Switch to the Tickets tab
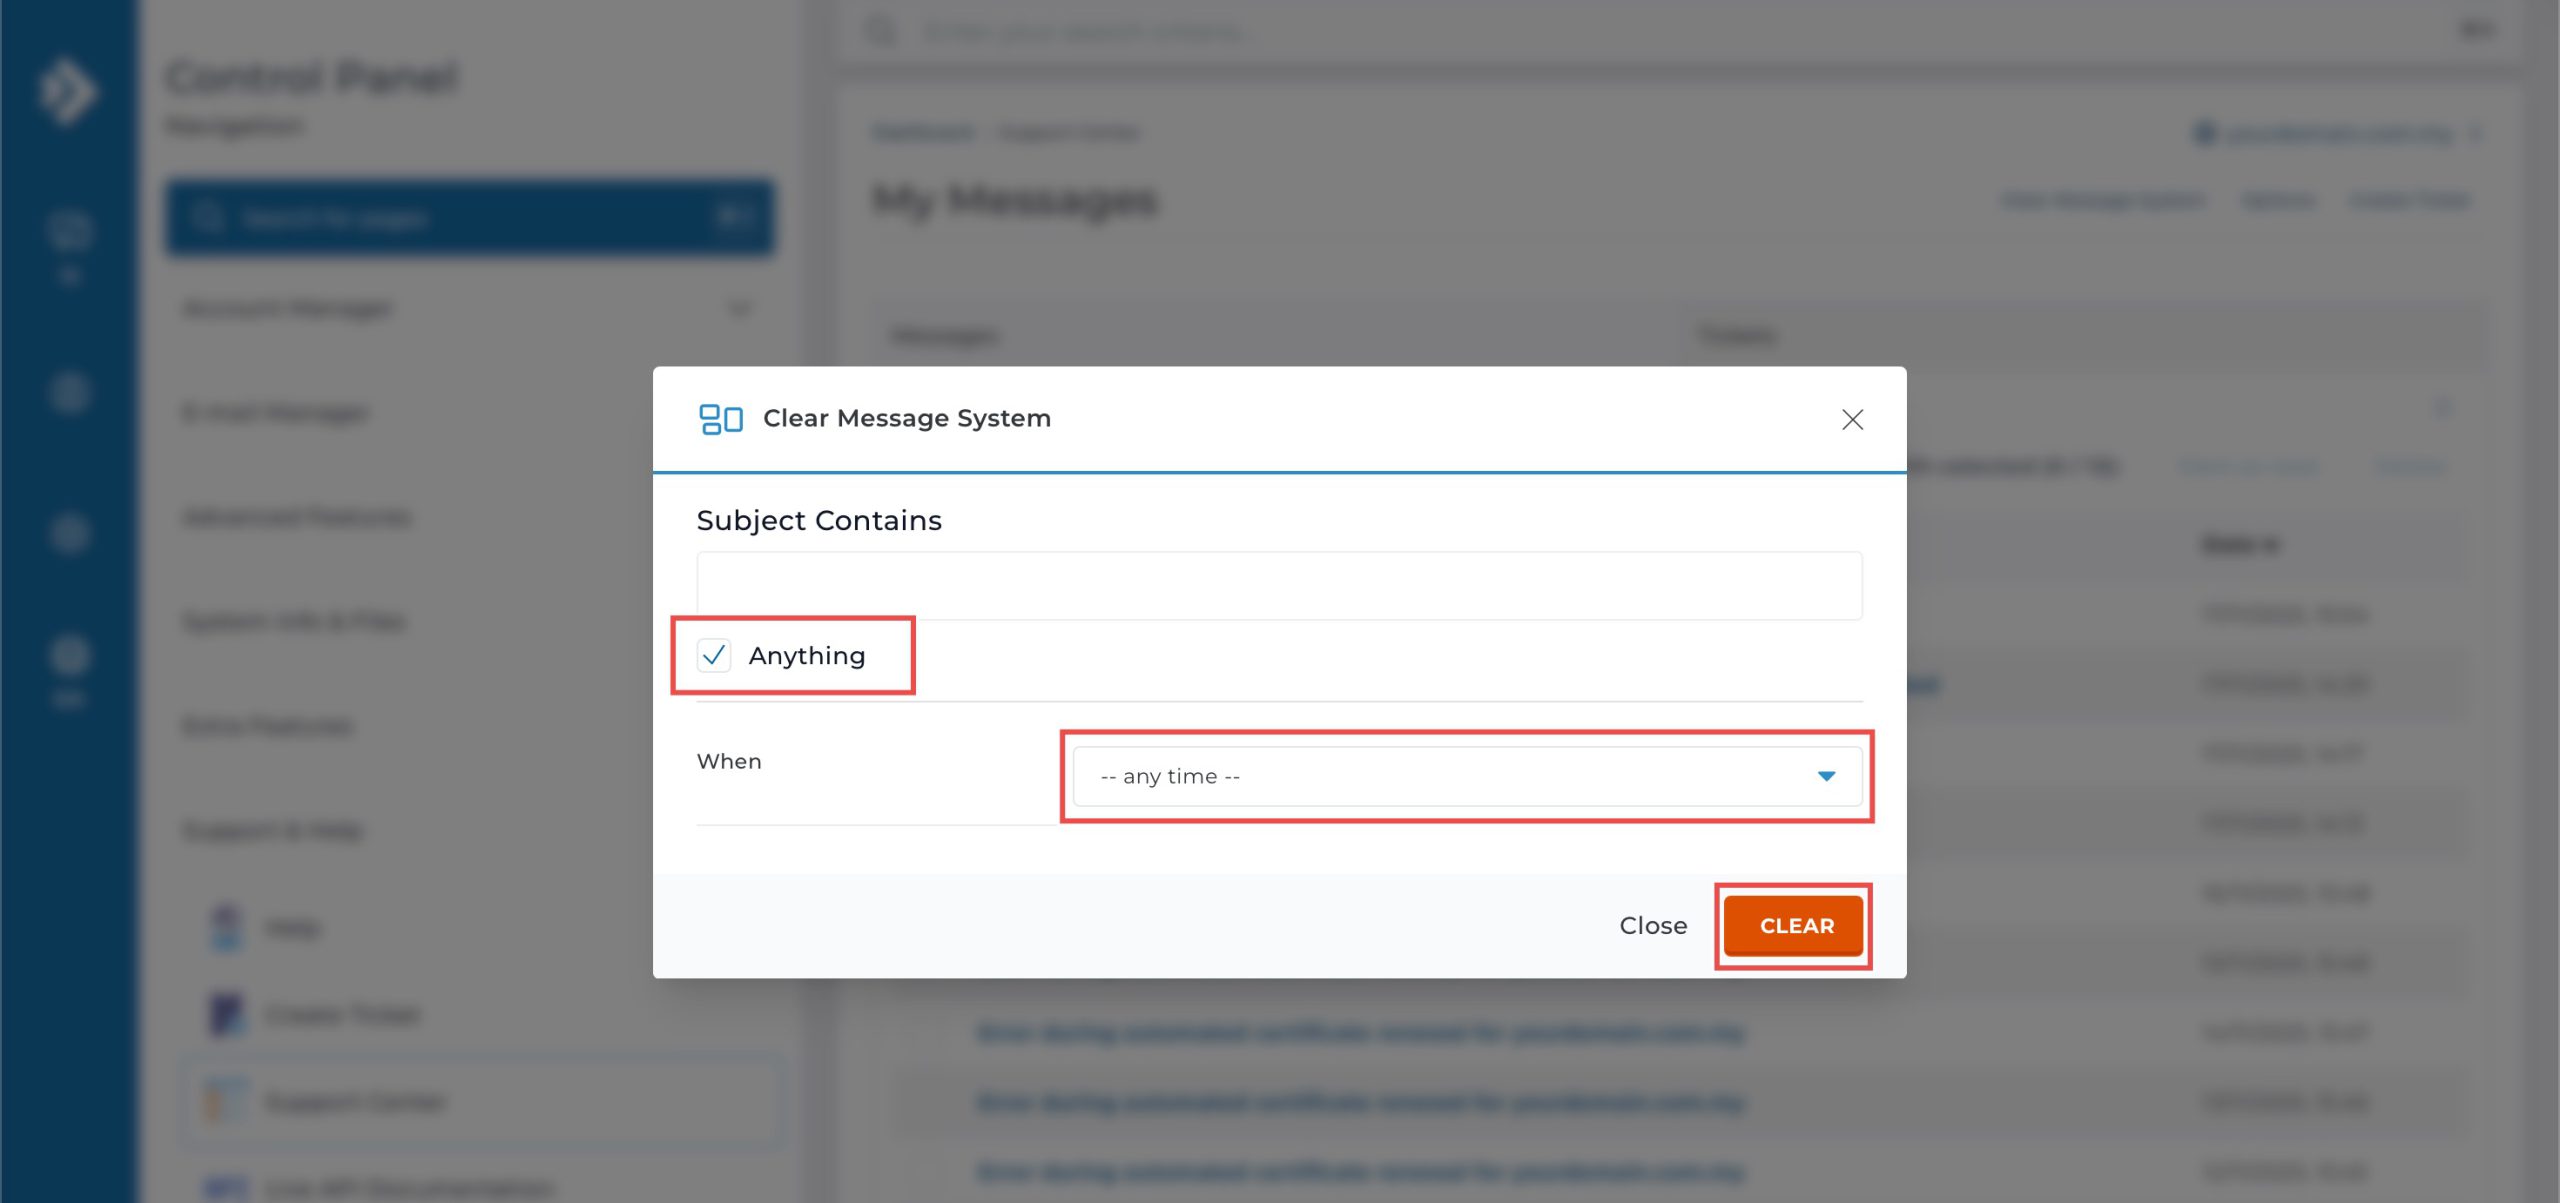 (1737, 336)
